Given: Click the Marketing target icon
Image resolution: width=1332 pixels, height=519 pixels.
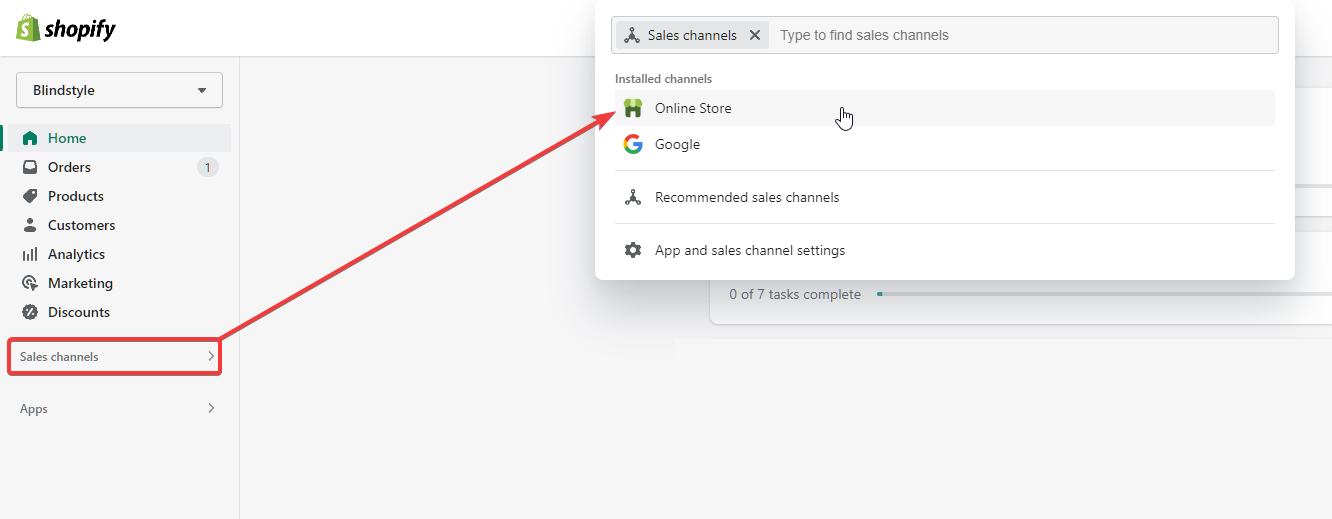Looking at the screenshot, I should click(30, 283).
